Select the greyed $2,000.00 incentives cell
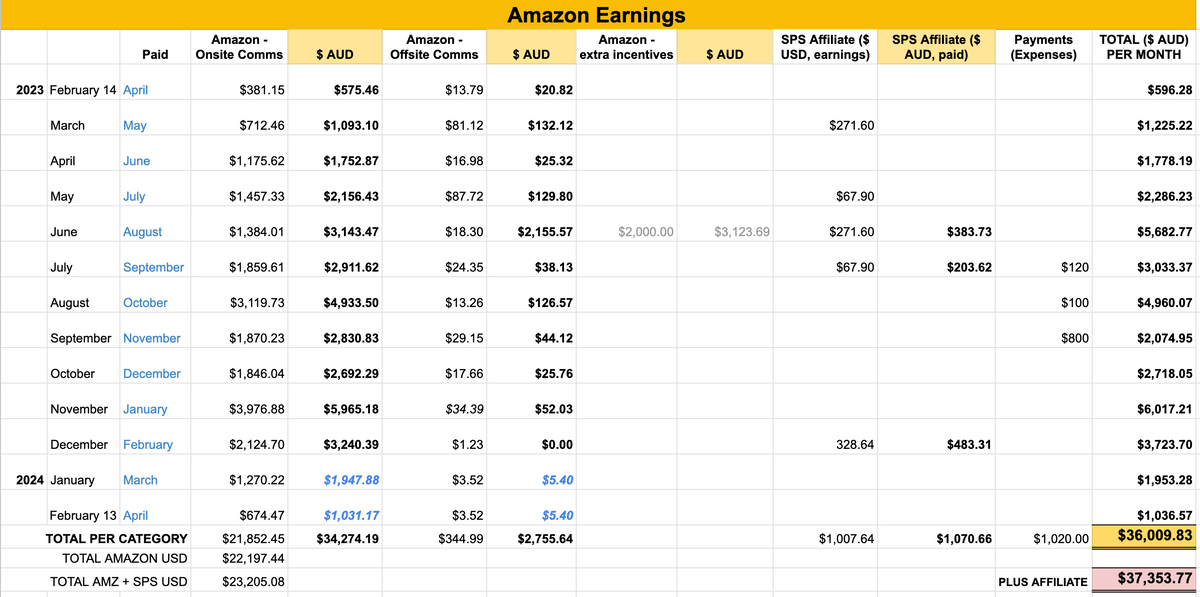The height and width of the screenshot is (597, 1200). 646,232
